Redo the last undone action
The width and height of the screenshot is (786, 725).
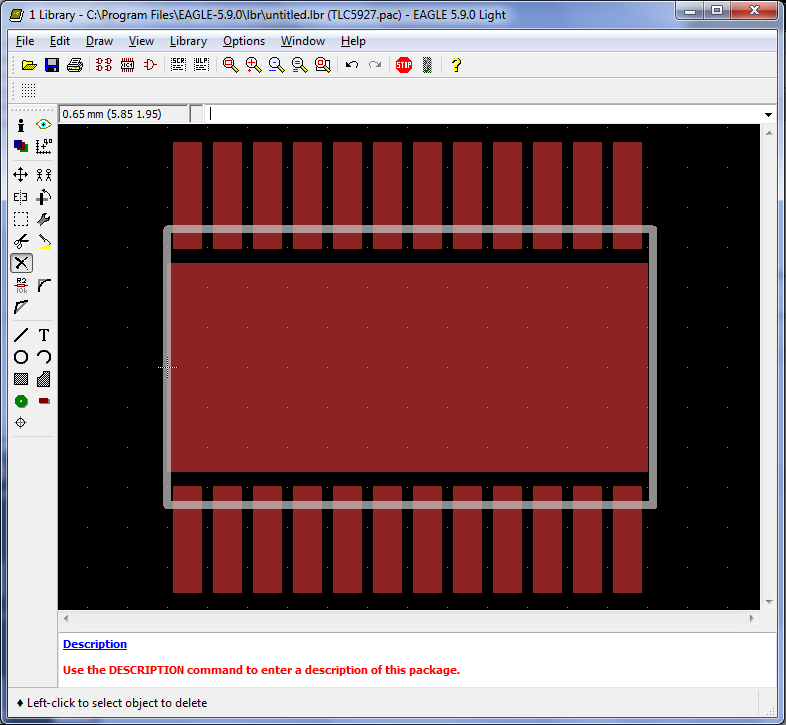click(x=375, y=65)
